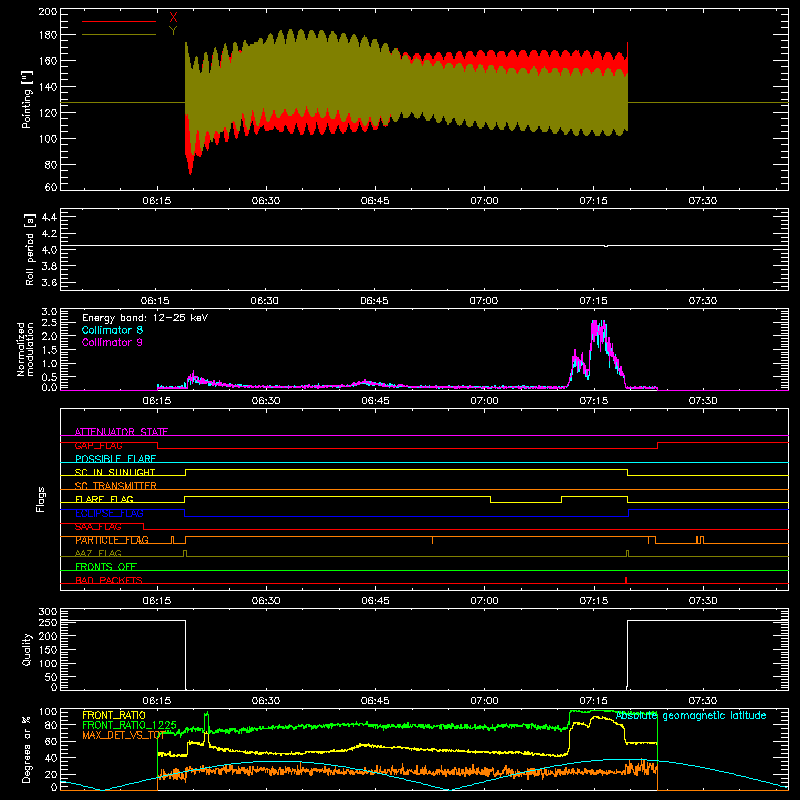Select the green FRONTS_OFF label

coord(106,567)
